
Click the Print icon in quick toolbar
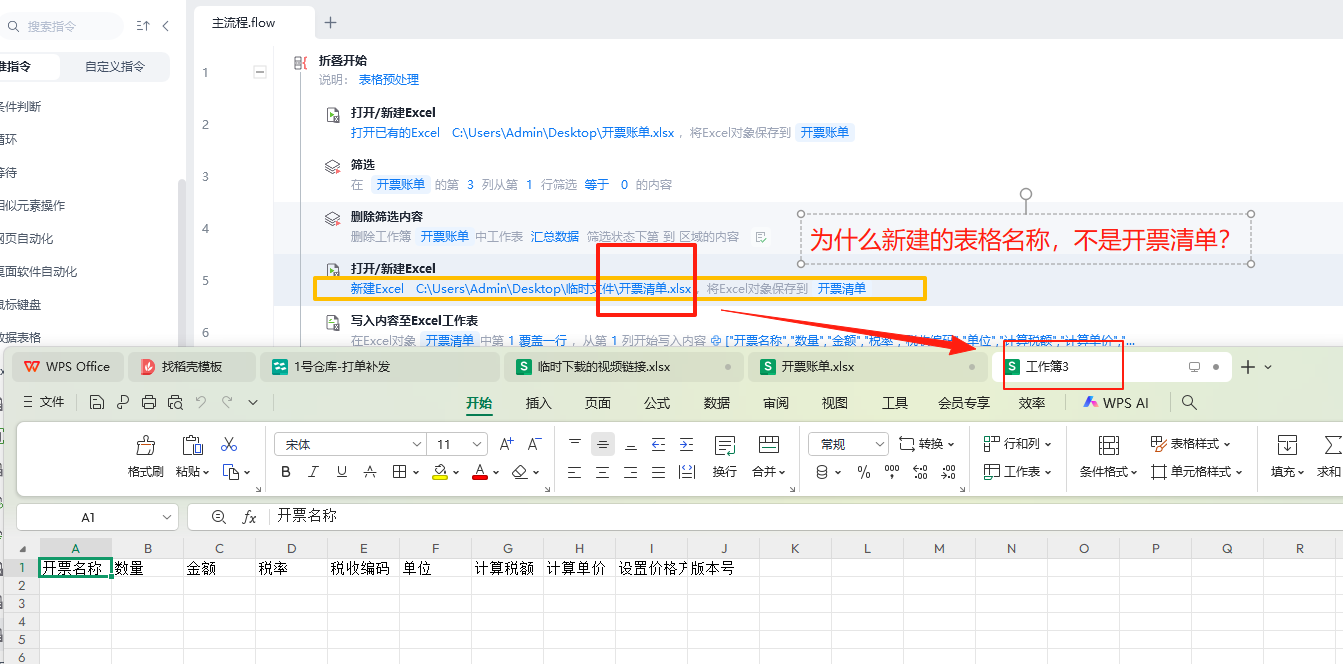149,402
